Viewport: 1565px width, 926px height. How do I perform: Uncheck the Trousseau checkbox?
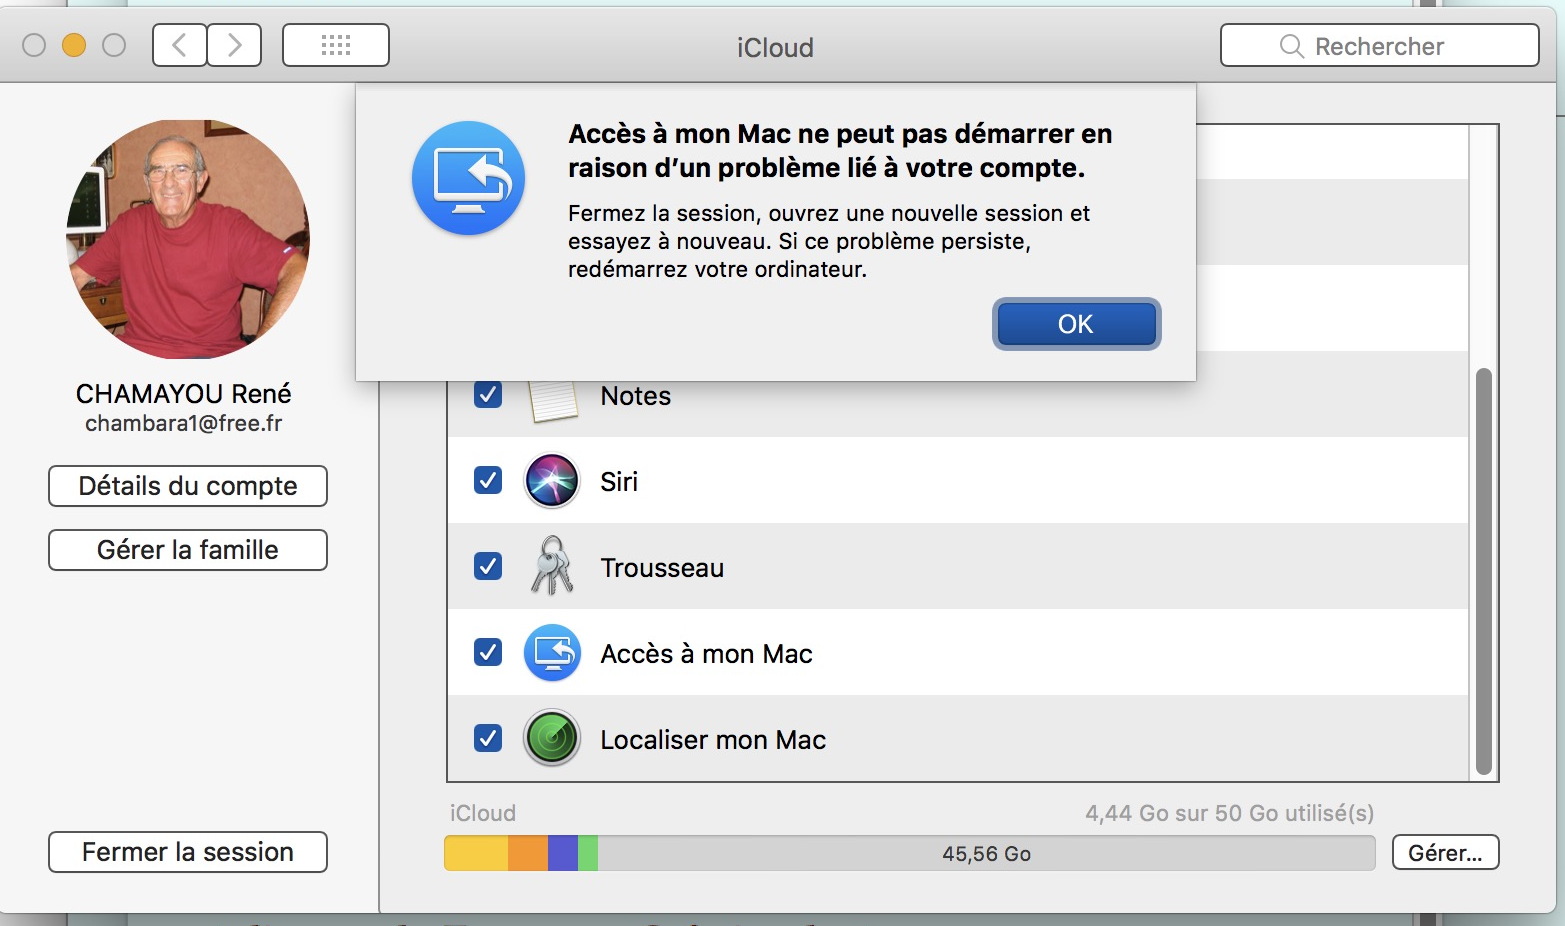coord(488,566)
